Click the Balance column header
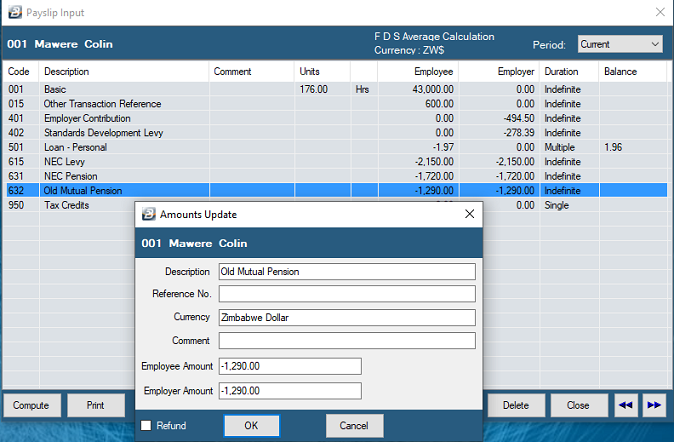This screenshot has width=674, height=442. click(633, 71)
